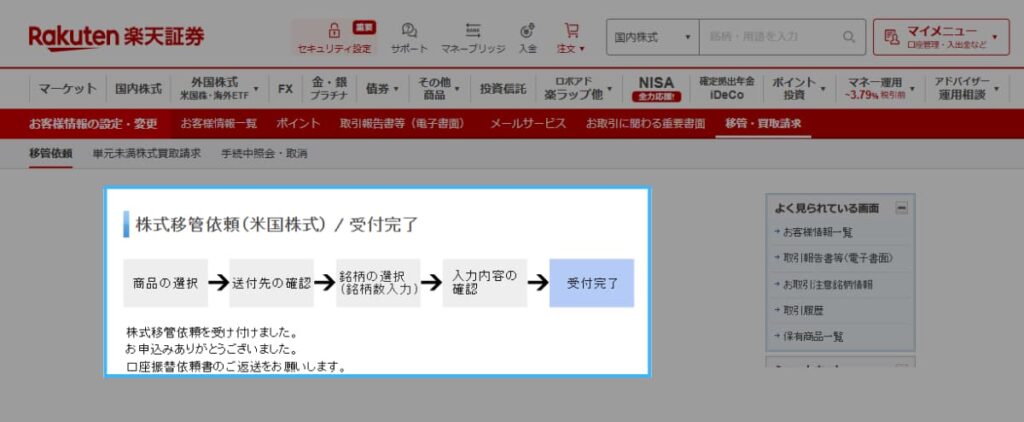Open the 移管依頼 sub-tab
This screenshot has width=1024, height=422.
50,154
